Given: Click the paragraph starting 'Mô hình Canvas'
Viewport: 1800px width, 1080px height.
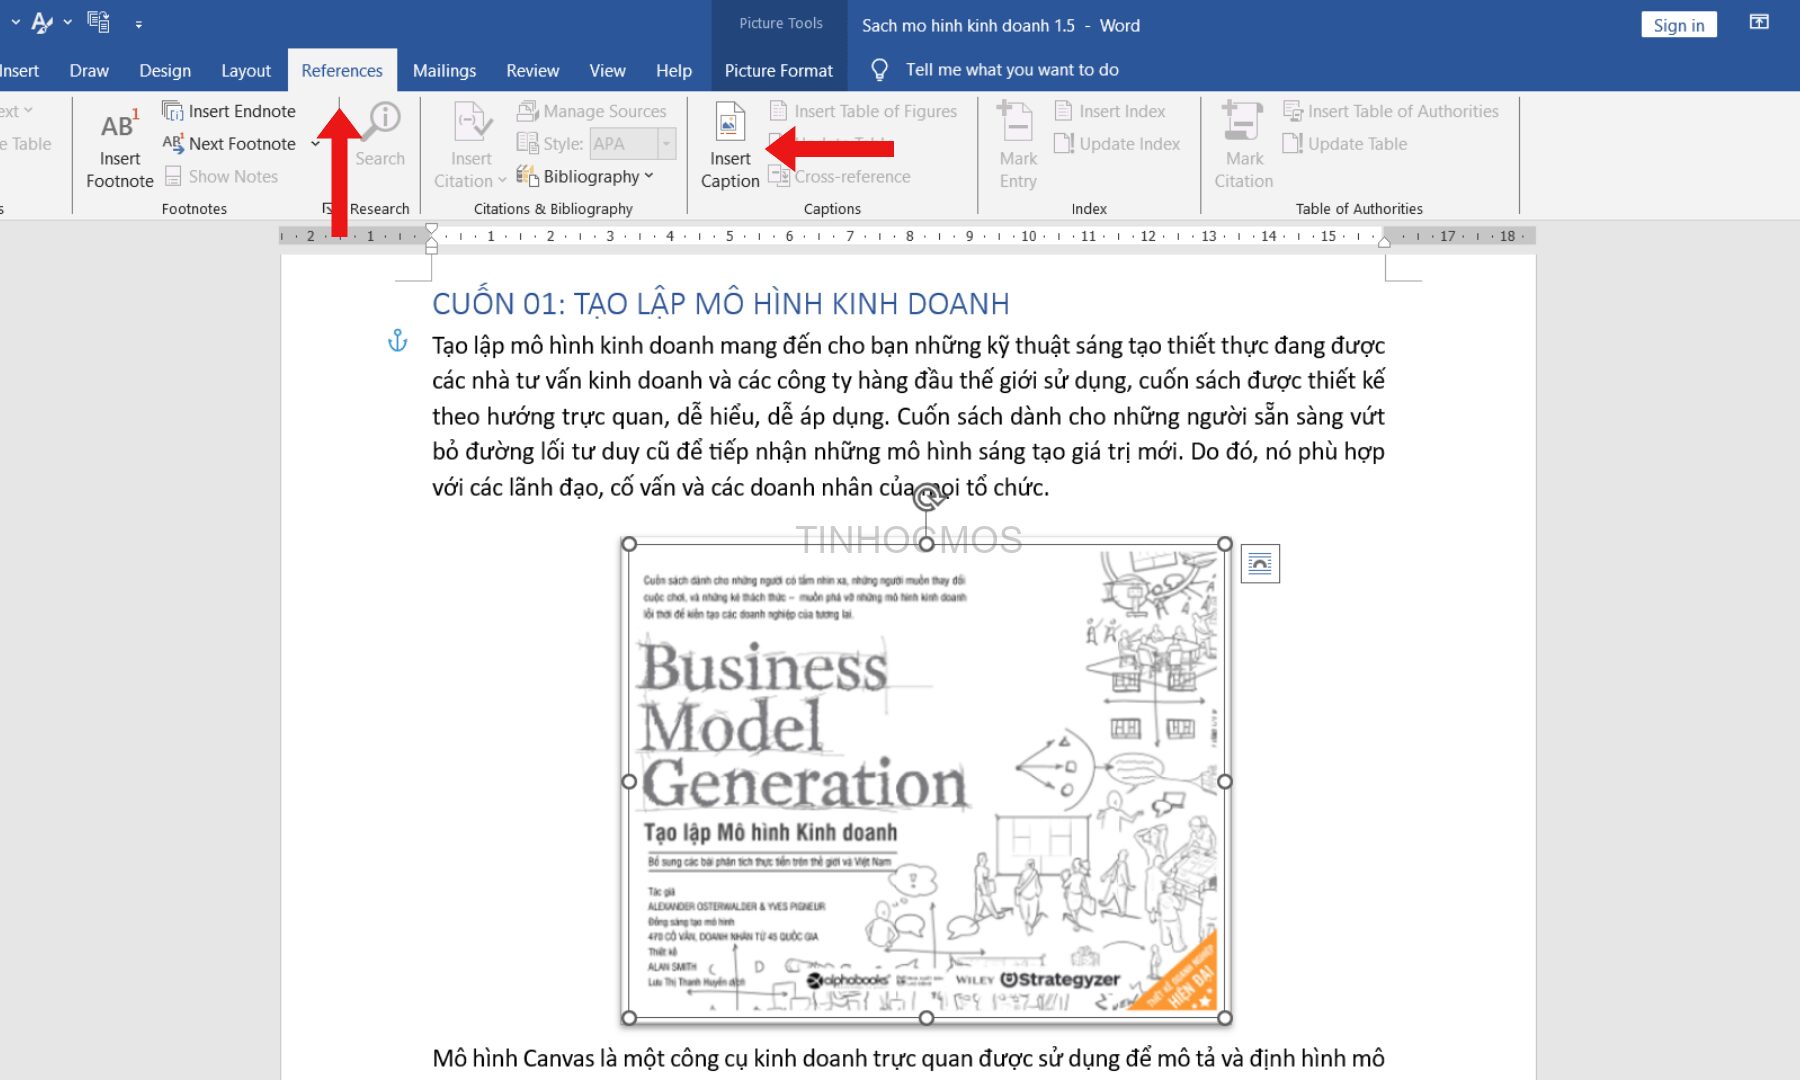Looking at the screenshot, I should click(908, 1059).
